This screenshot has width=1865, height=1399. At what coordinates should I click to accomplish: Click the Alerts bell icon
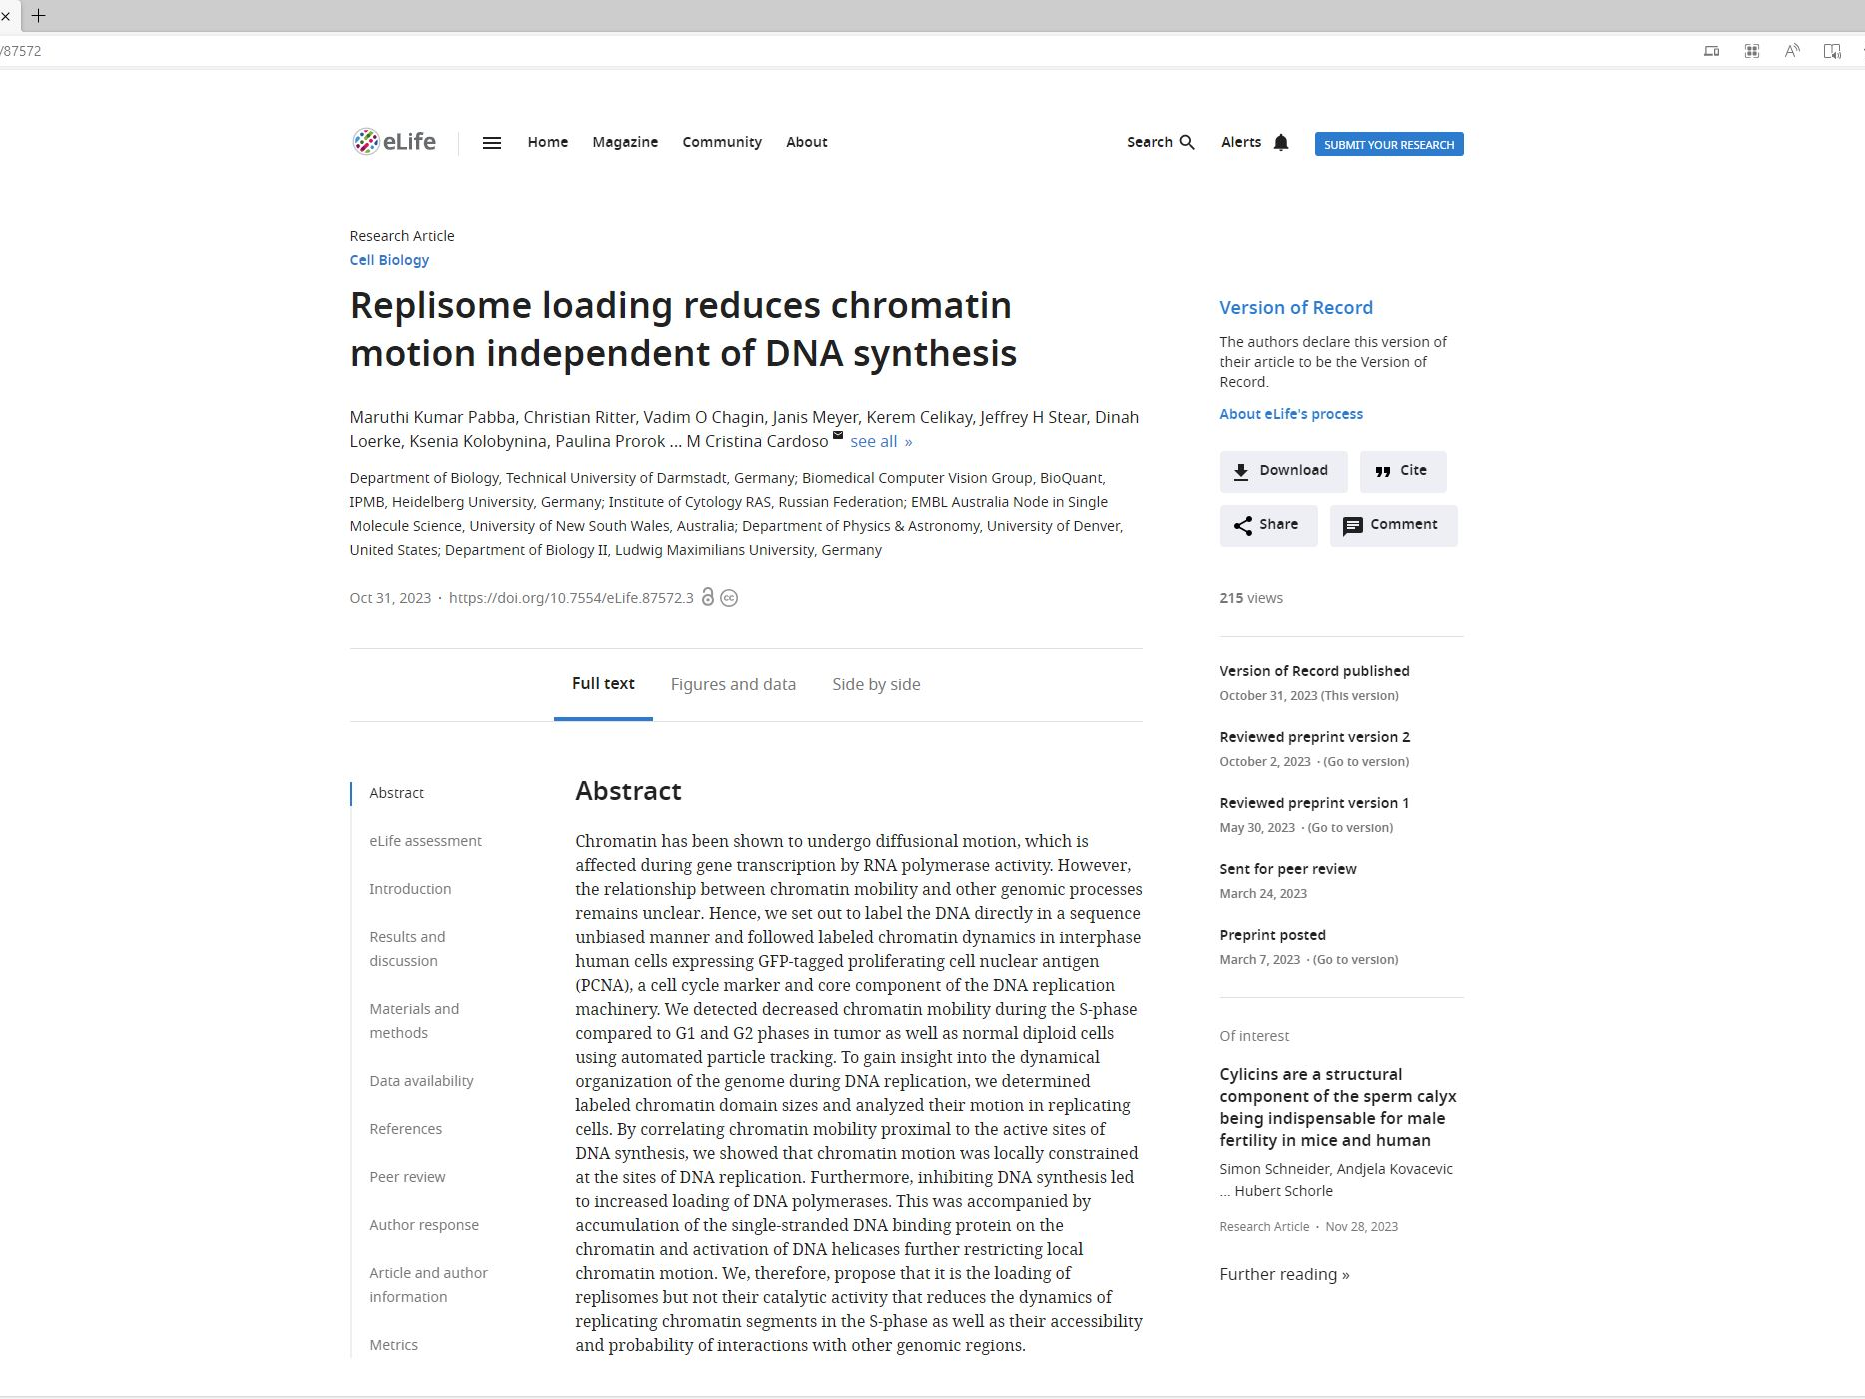pos(1281,142)
